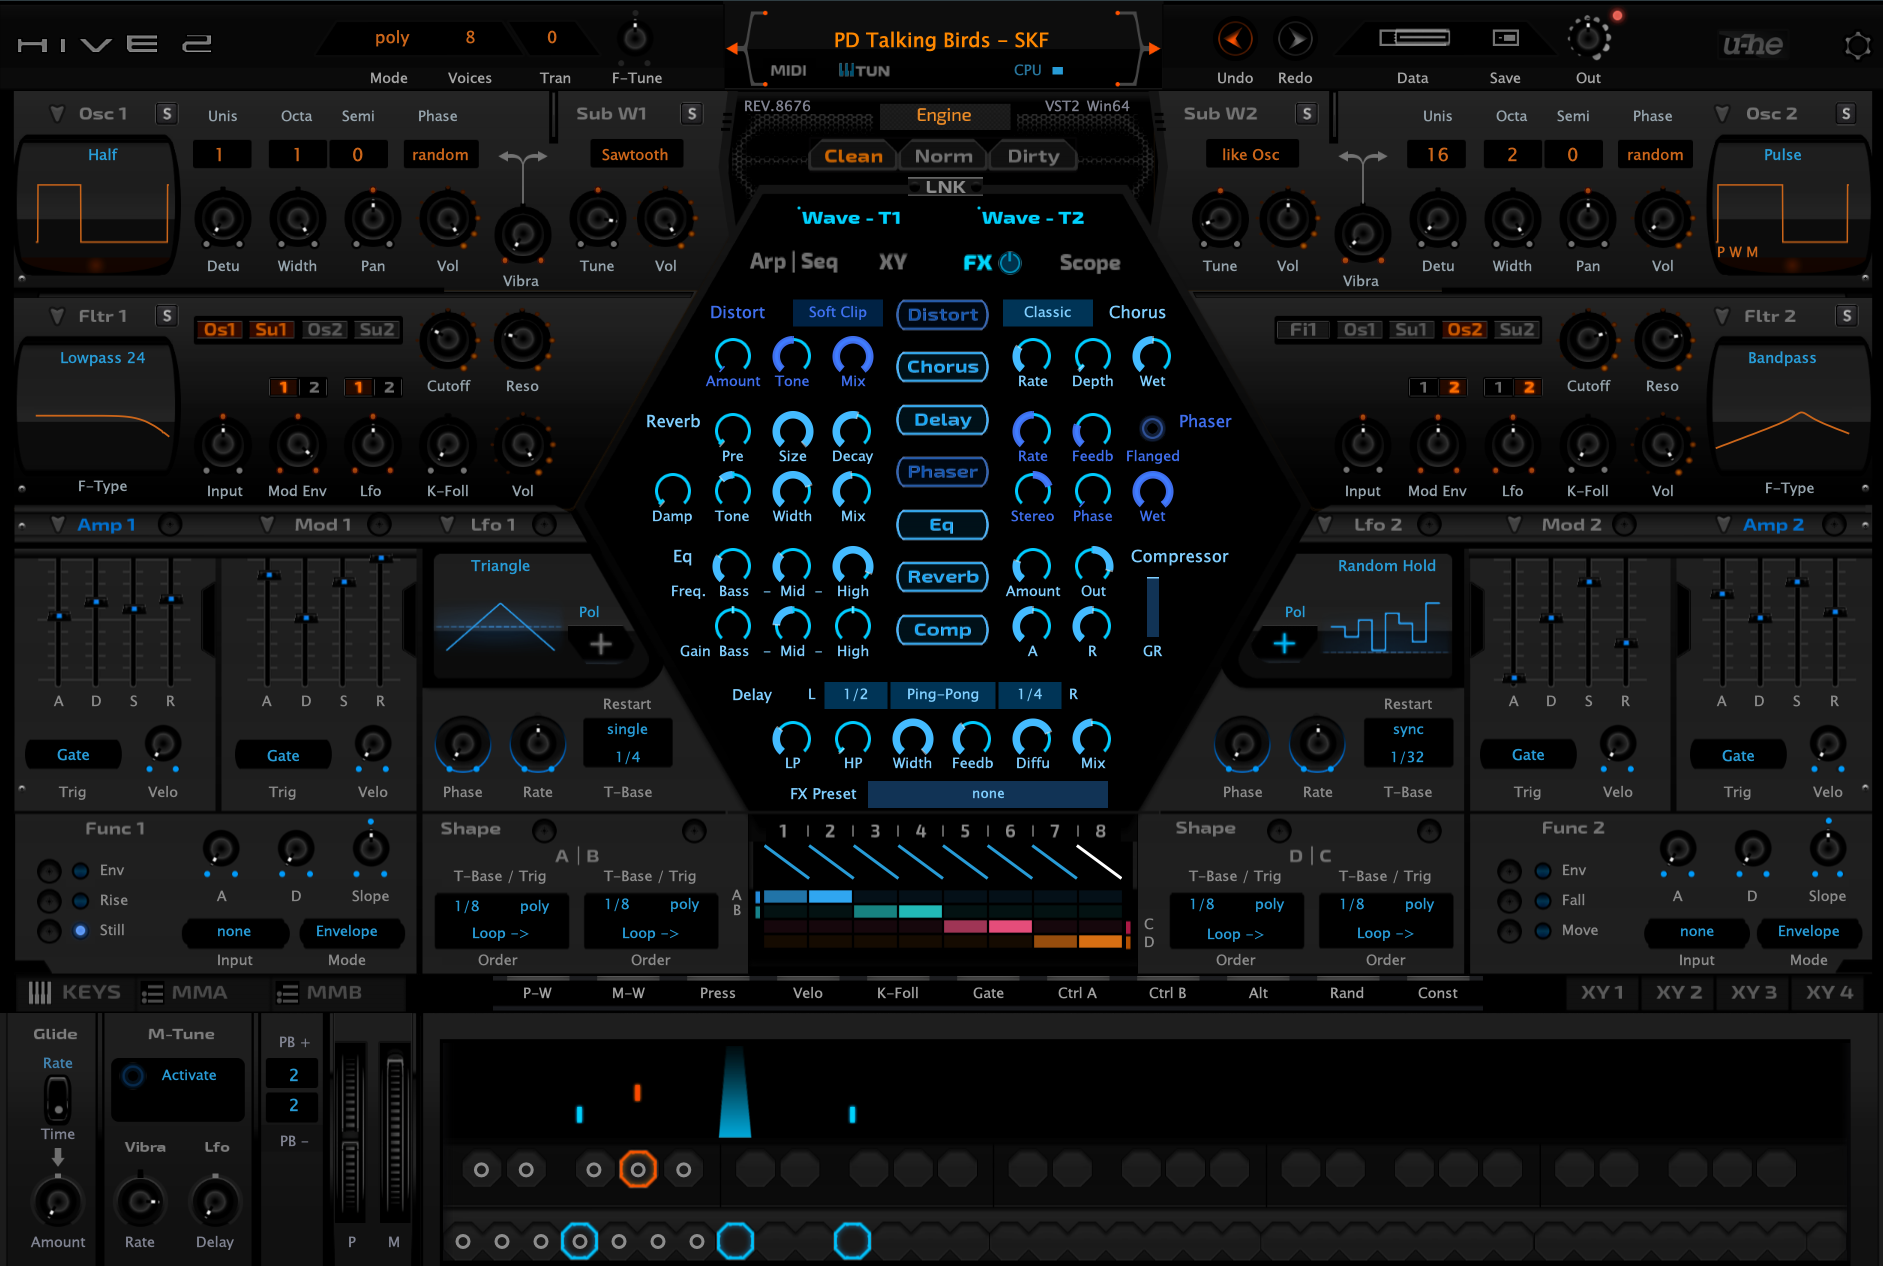
Task: Switch to the Scope view tab
Action: (x=1090, y=263)
